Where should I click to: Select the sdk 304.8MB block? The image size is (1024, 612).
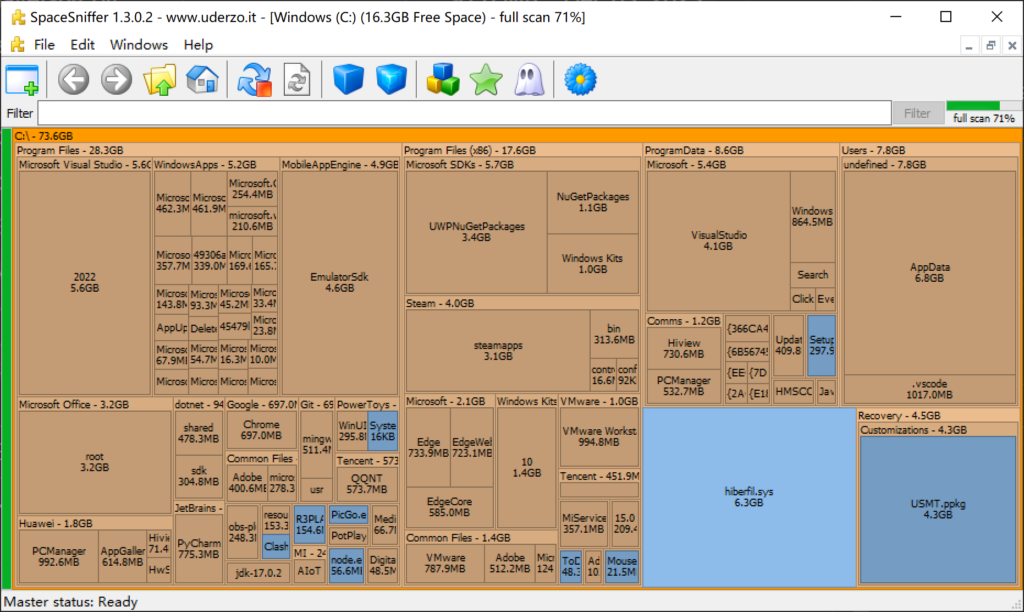tap(199, 476)
